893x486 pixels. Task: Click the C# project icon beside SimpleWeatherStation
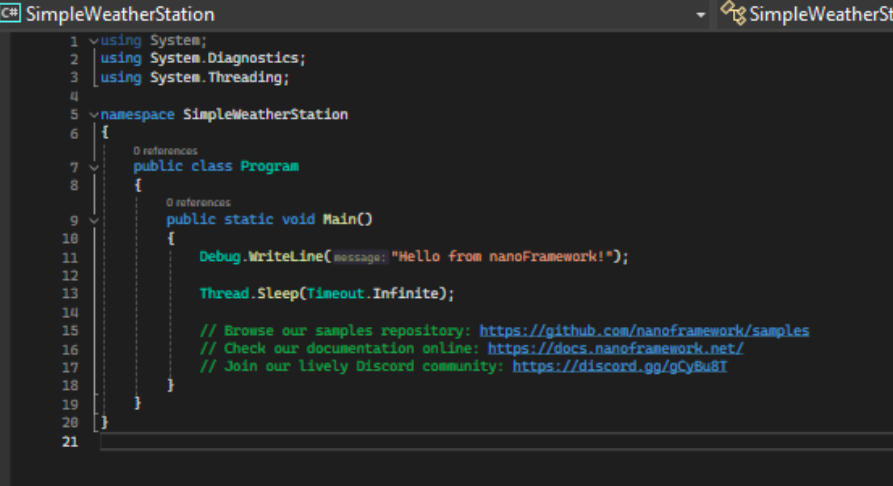coord(10,13)
